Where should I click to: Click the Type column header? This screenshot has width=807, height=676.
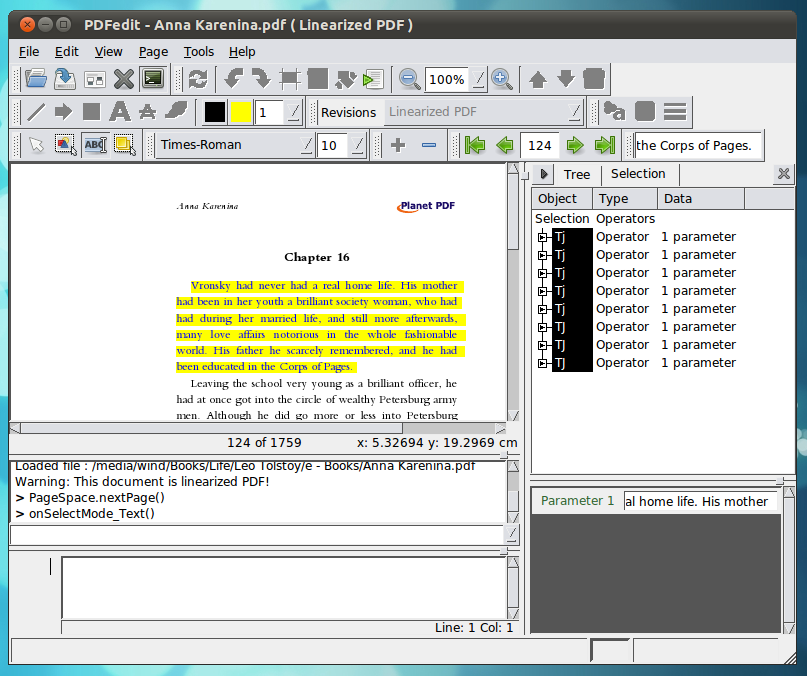coord(625,199)
